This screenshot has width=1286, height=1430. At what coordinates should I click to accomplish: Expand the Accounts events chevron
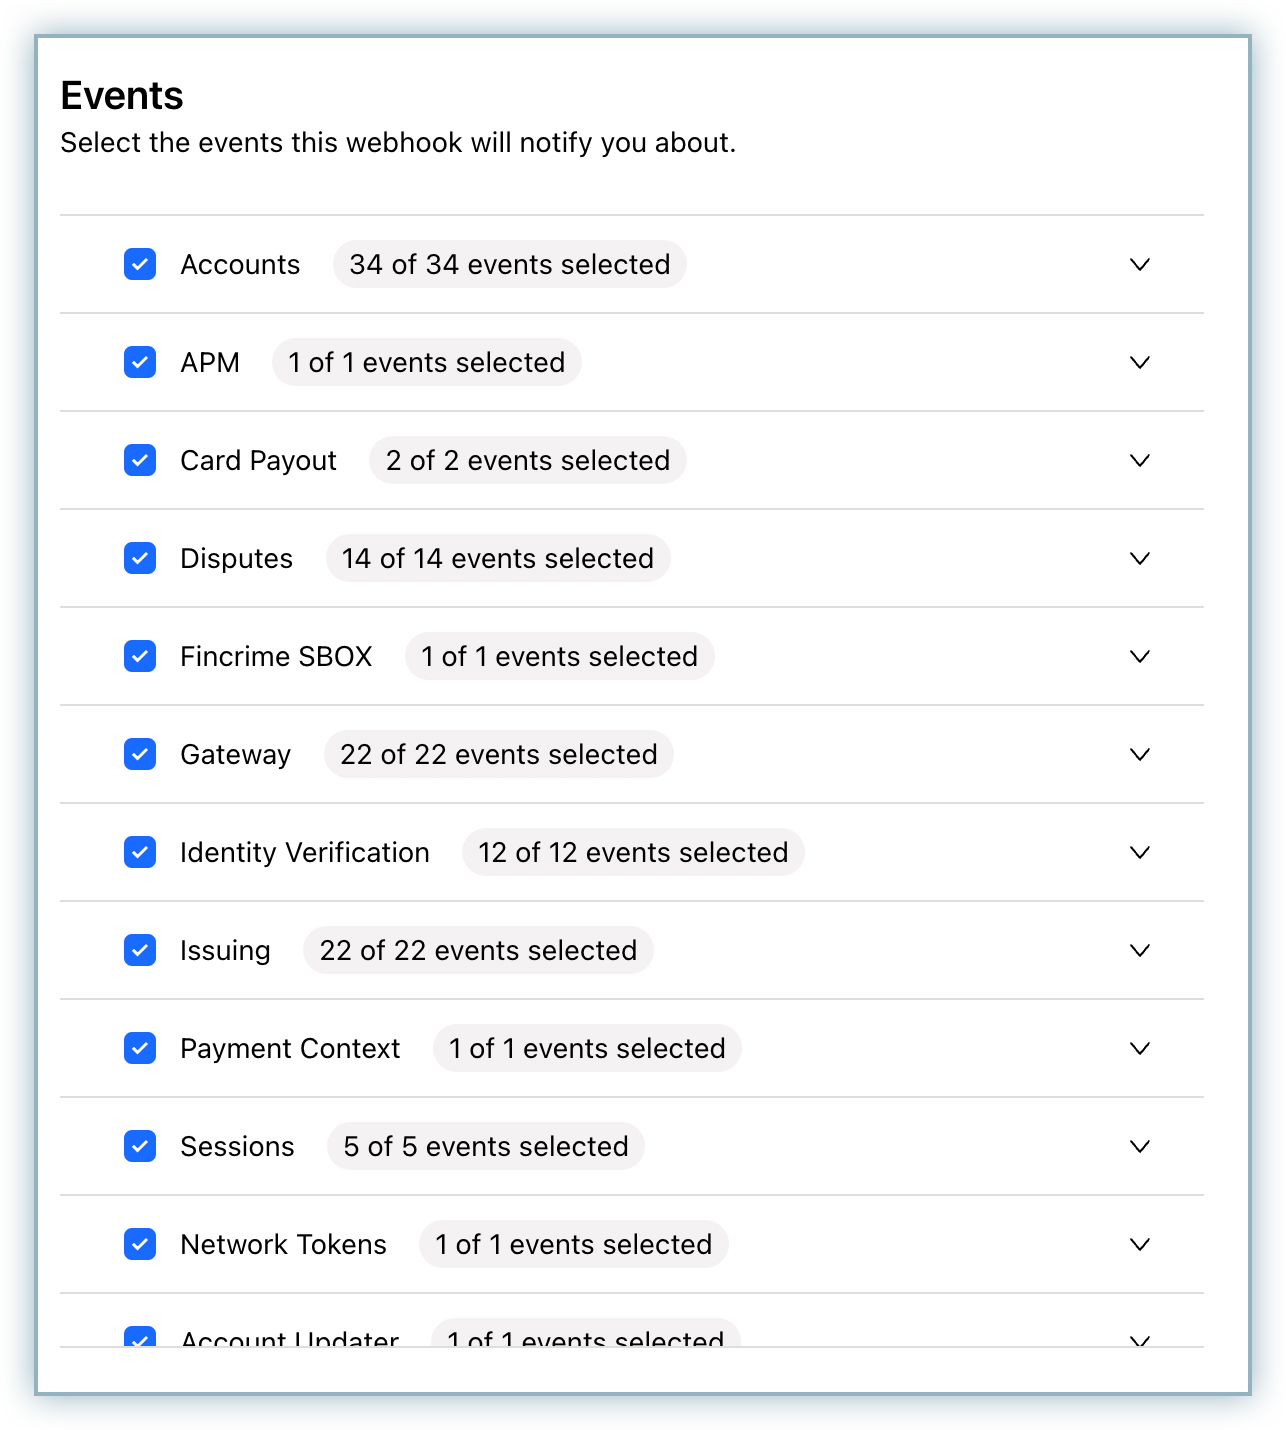point(1140,264)
